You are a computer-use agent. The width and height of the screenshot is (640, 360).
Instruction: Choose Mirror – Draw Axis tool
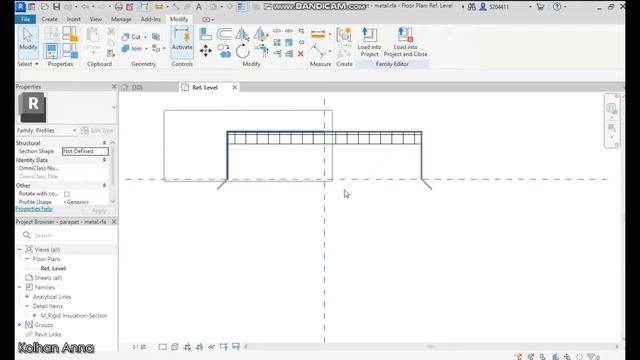[260, 34]
